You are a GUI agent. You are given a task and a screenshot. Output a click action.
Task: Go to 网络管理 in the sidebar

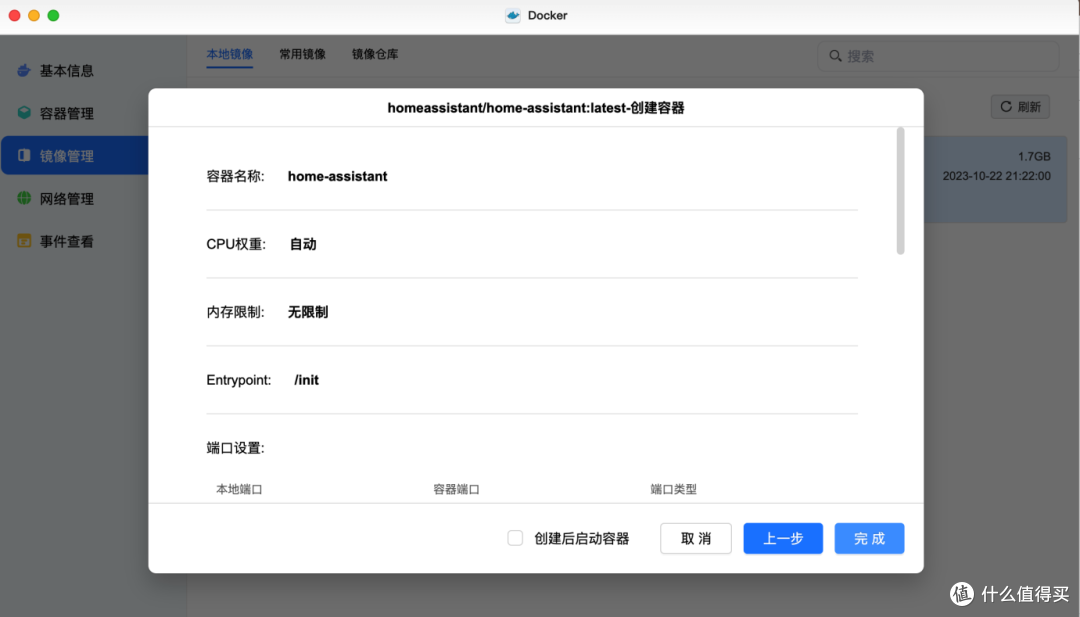click(x=66, y=198)
